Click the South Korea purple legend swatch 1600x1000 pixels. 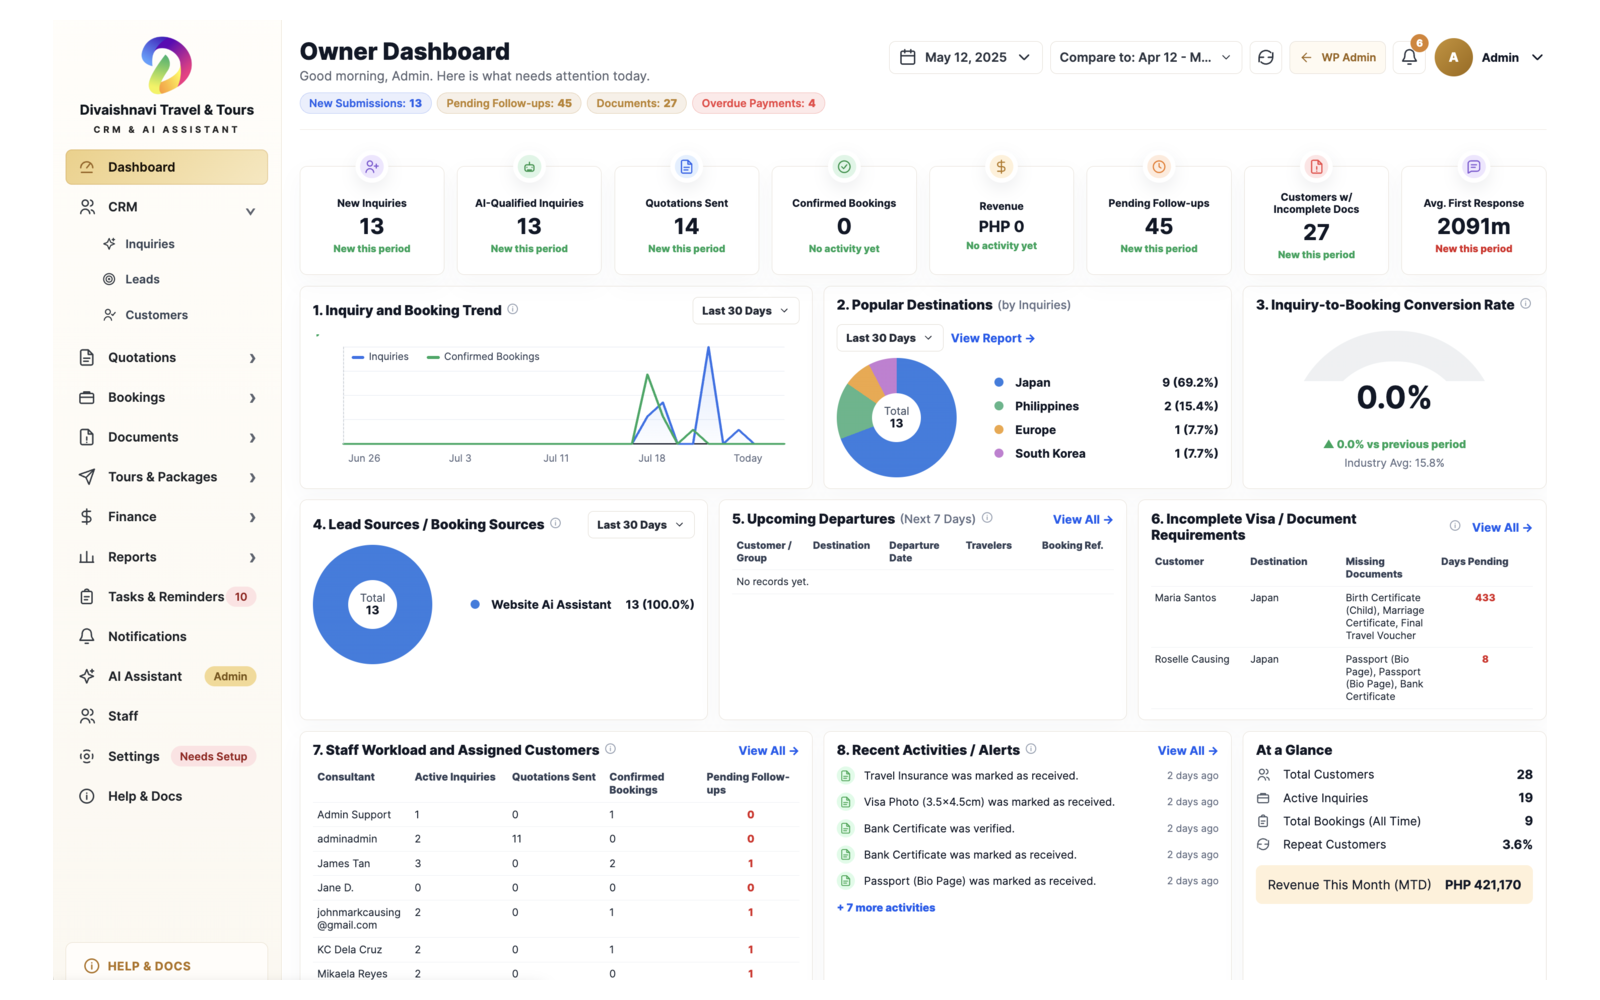(x=999, y=454)
